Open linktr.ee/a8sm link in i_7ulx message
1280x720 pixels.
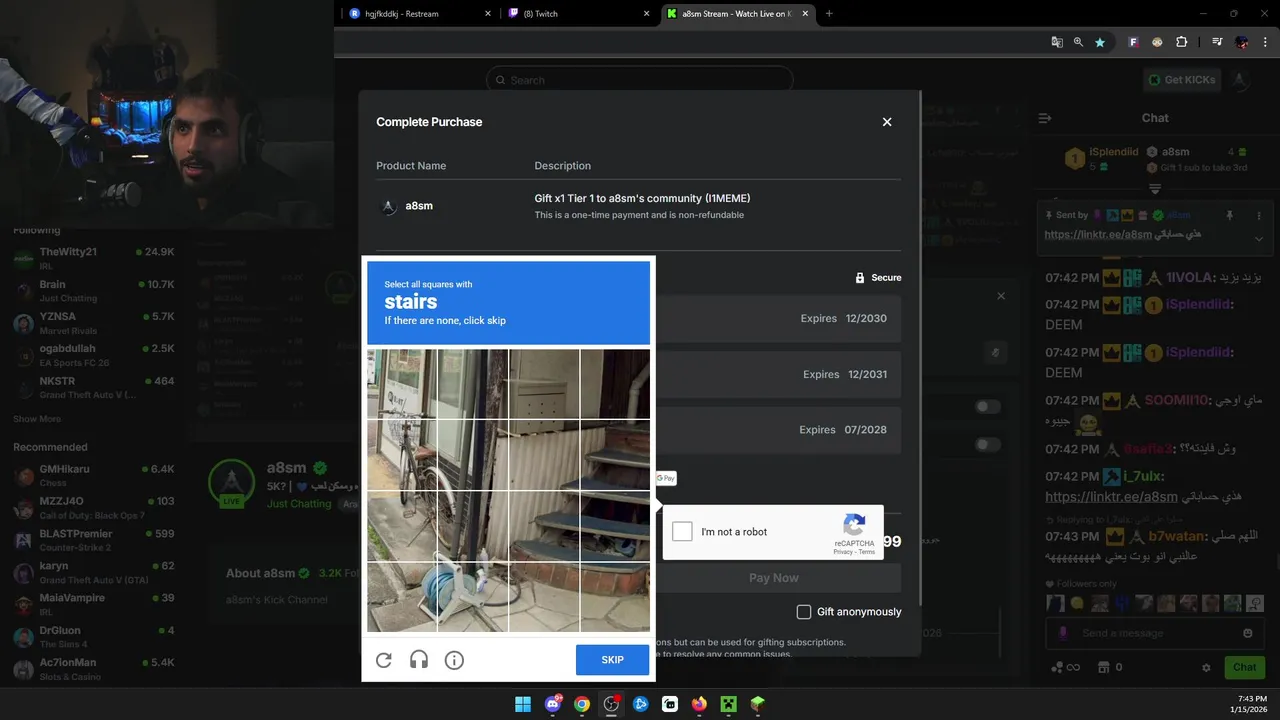[x=1111, y=497]
